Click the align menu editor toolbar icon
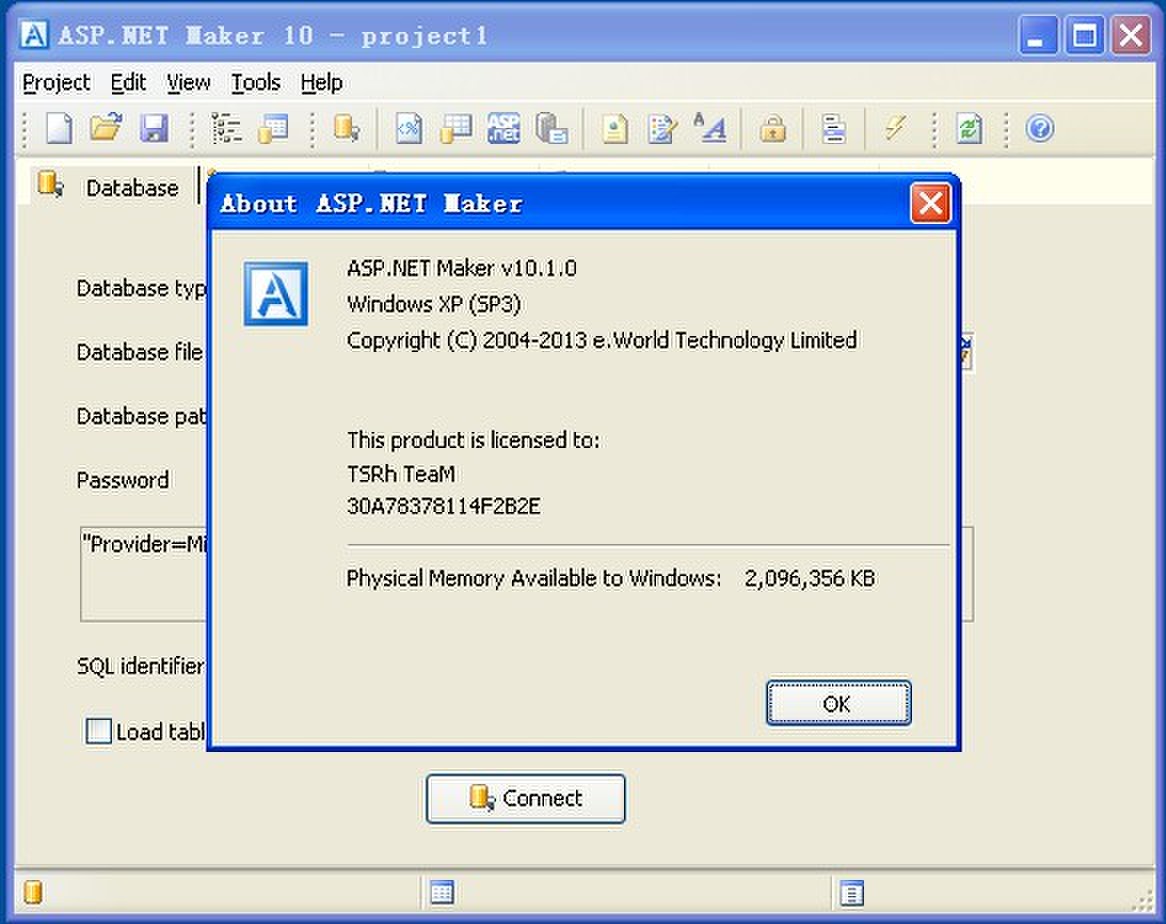Screen dimensions: 1166x924 (834, 128)
